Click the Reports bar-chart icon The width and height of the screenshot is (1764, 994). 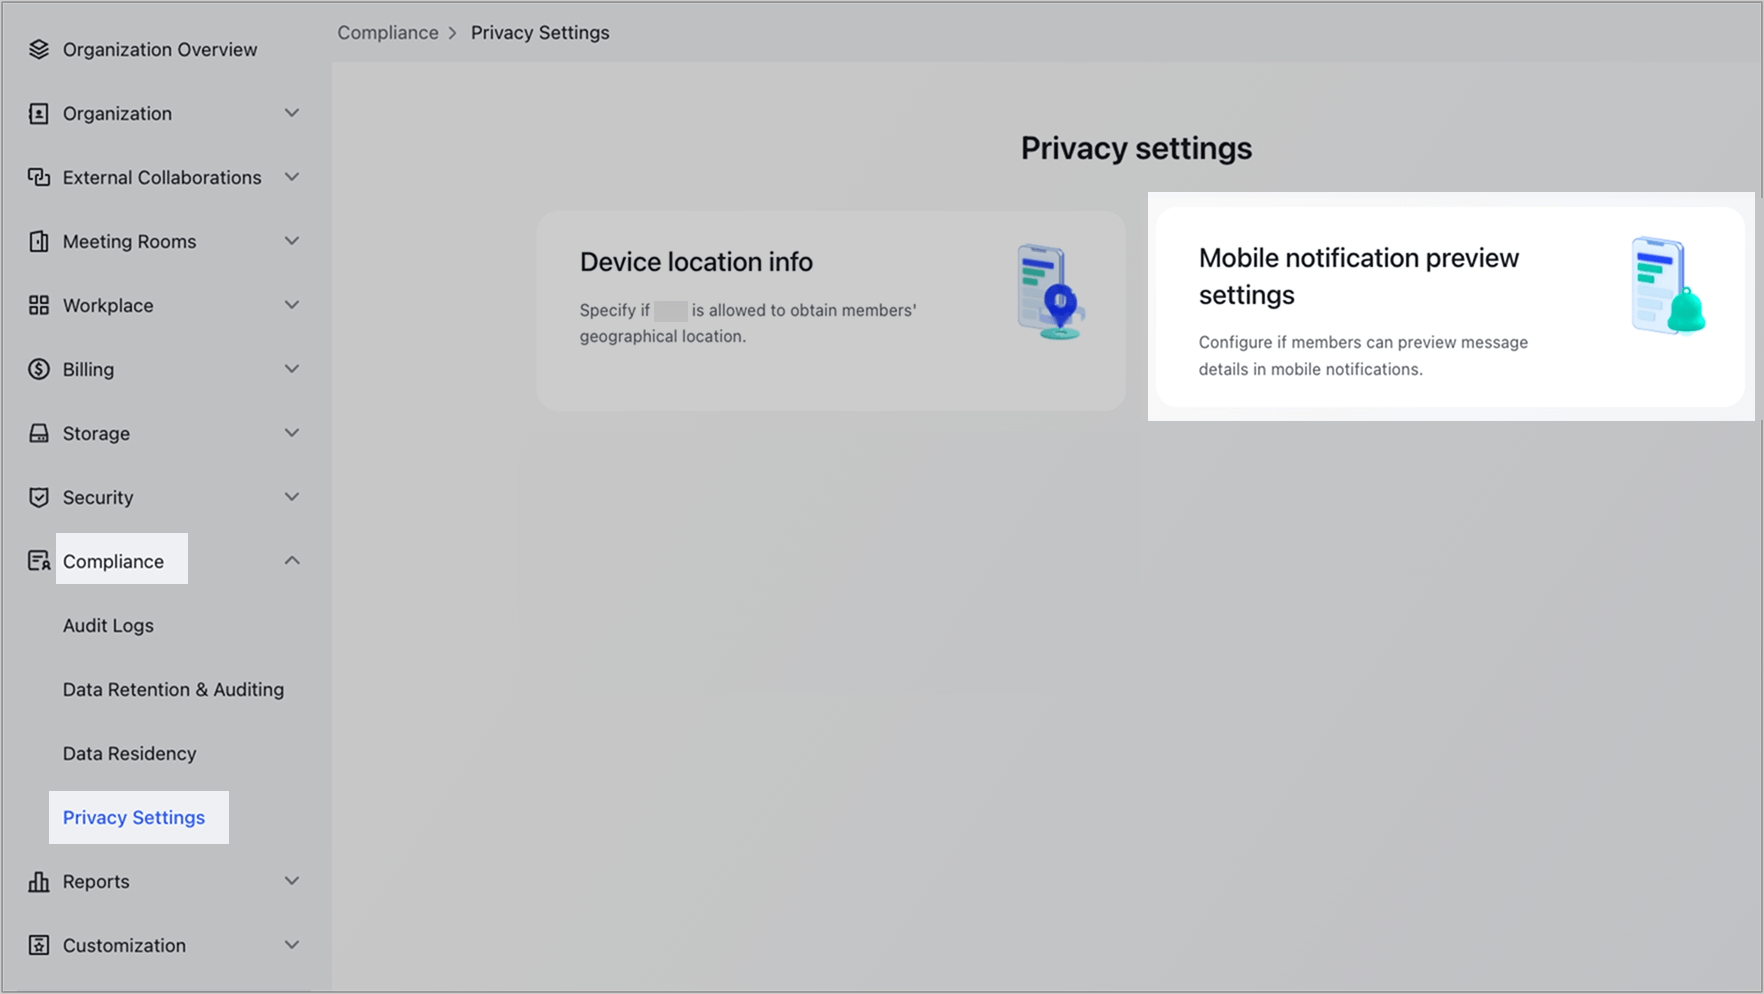coord(39,881)
